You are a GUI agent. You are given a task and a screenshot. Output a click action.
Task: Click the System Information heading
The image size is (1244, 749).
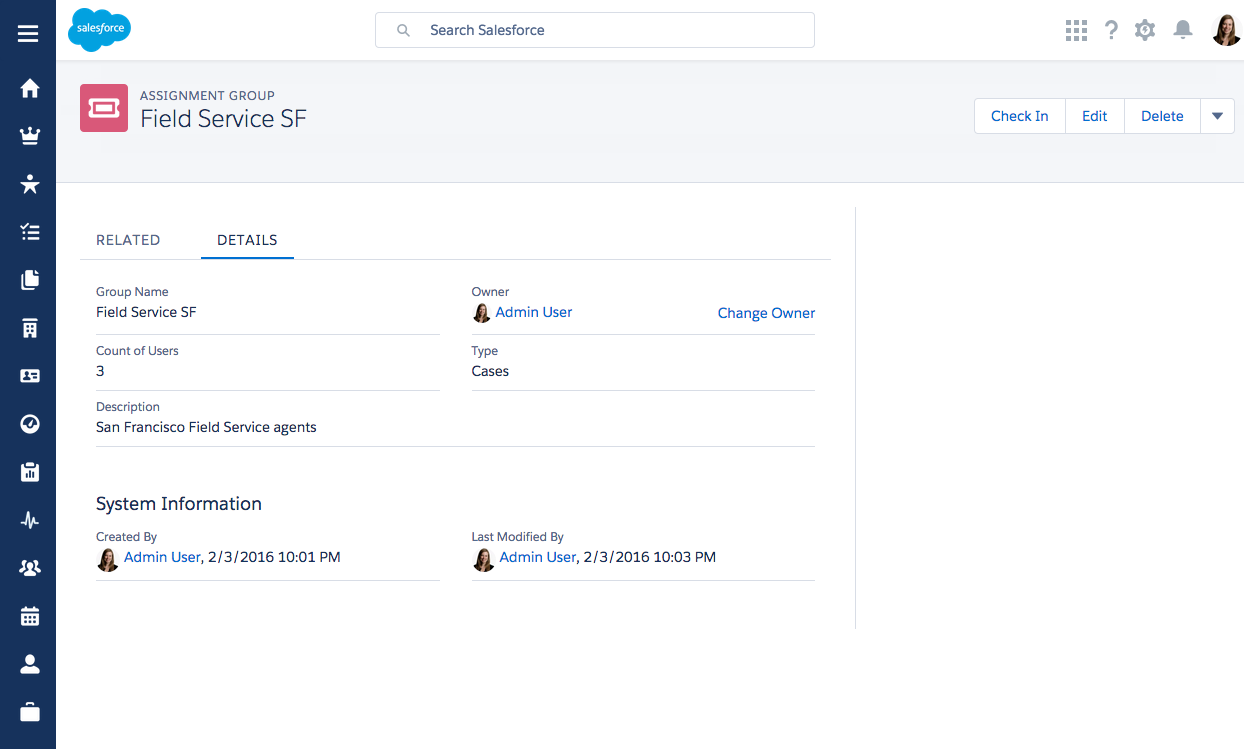[179, 504]
